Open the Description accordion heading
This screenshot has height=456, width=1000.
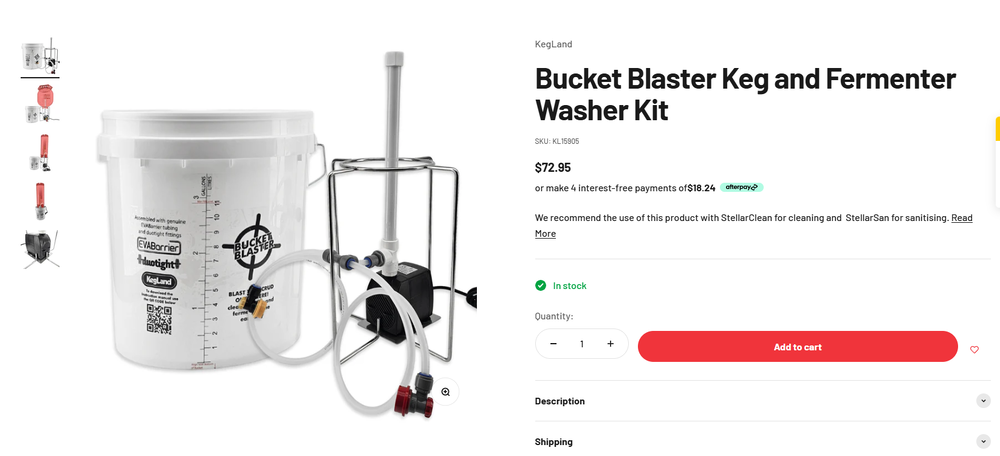click(559, 401)
